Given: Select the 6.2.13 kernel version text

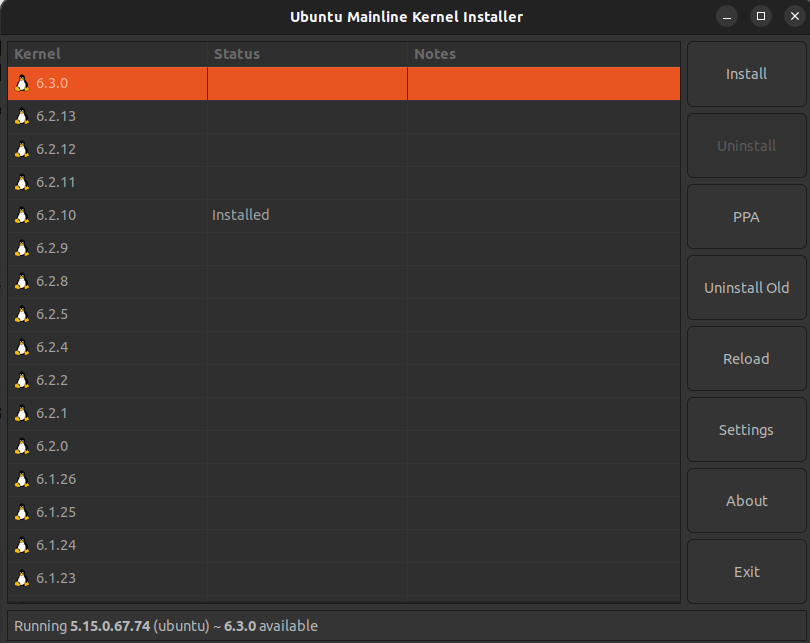Looking at the screenshot, I should tap(56, 116).
